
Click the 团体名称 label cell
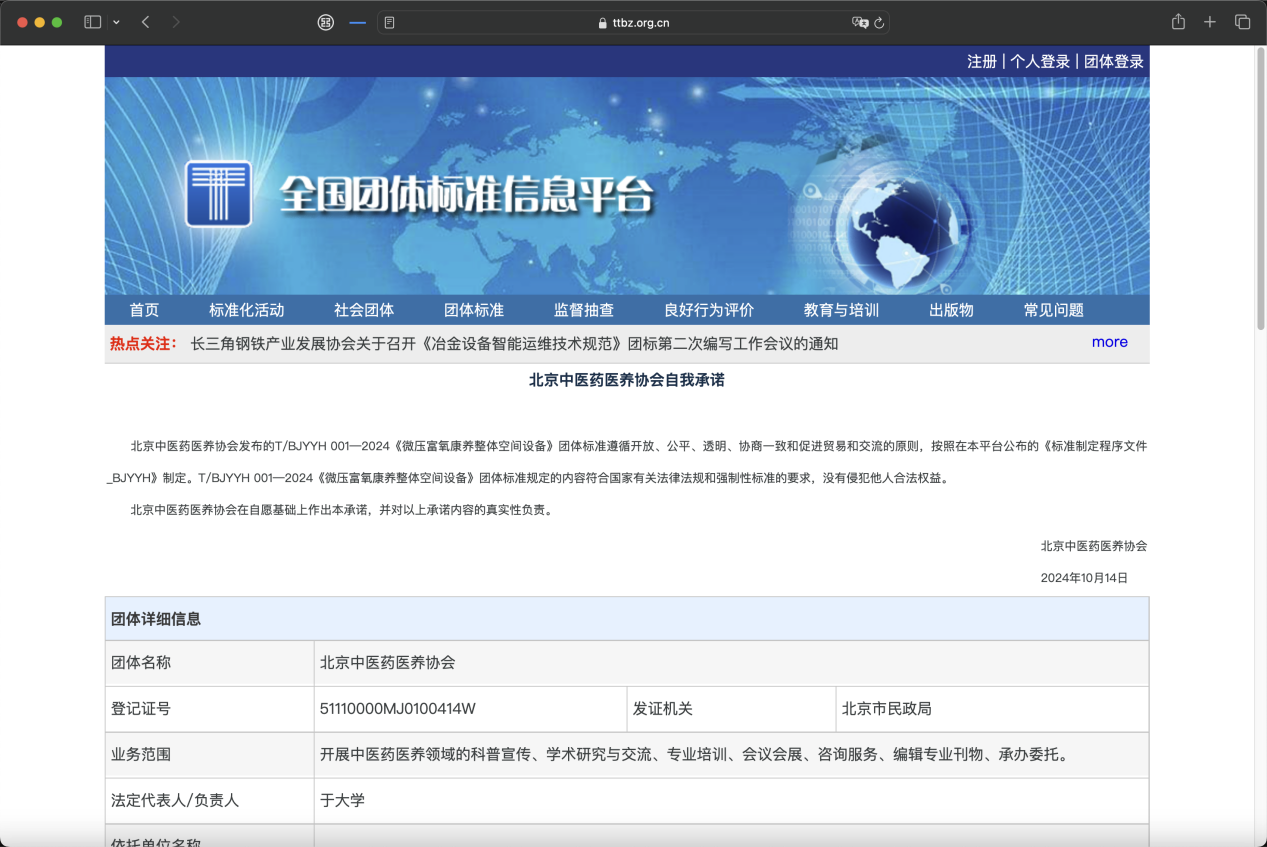point(210,663)
